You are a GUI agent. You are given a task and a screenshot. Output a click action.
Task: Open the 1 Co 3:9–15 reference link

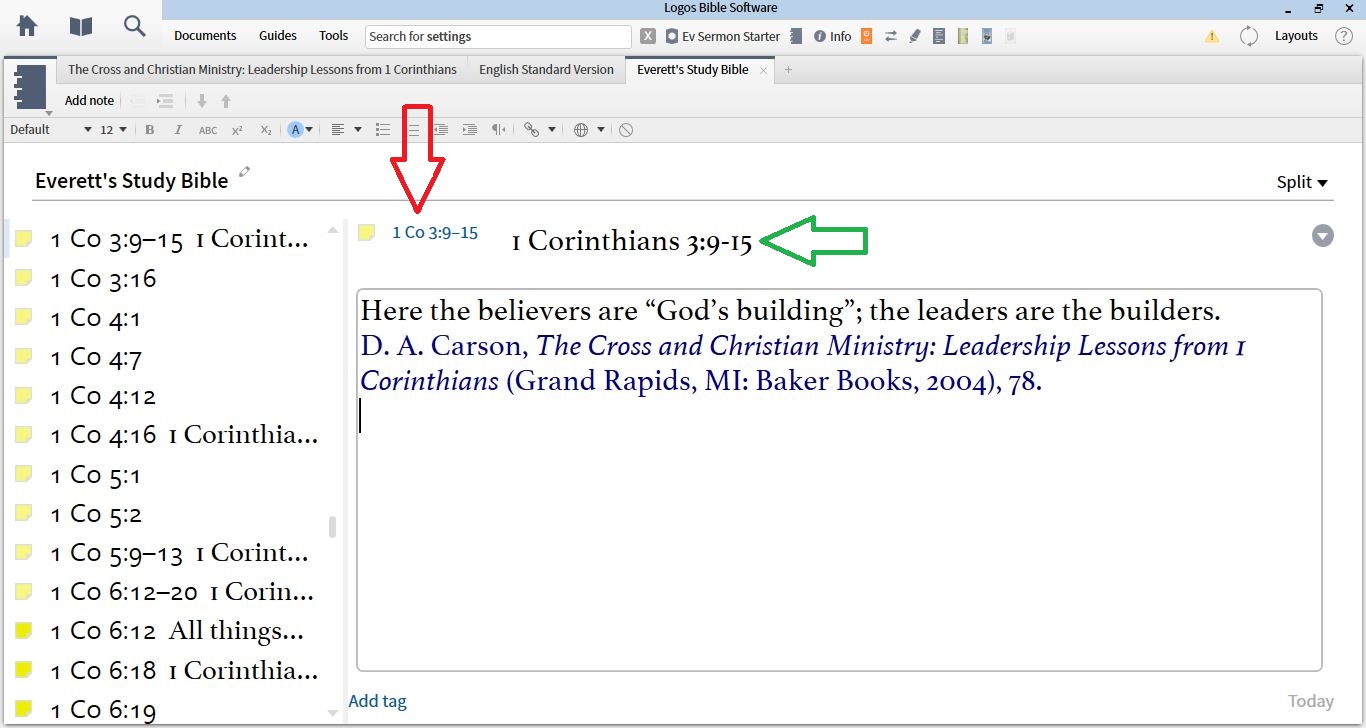[x=435, y=233]
